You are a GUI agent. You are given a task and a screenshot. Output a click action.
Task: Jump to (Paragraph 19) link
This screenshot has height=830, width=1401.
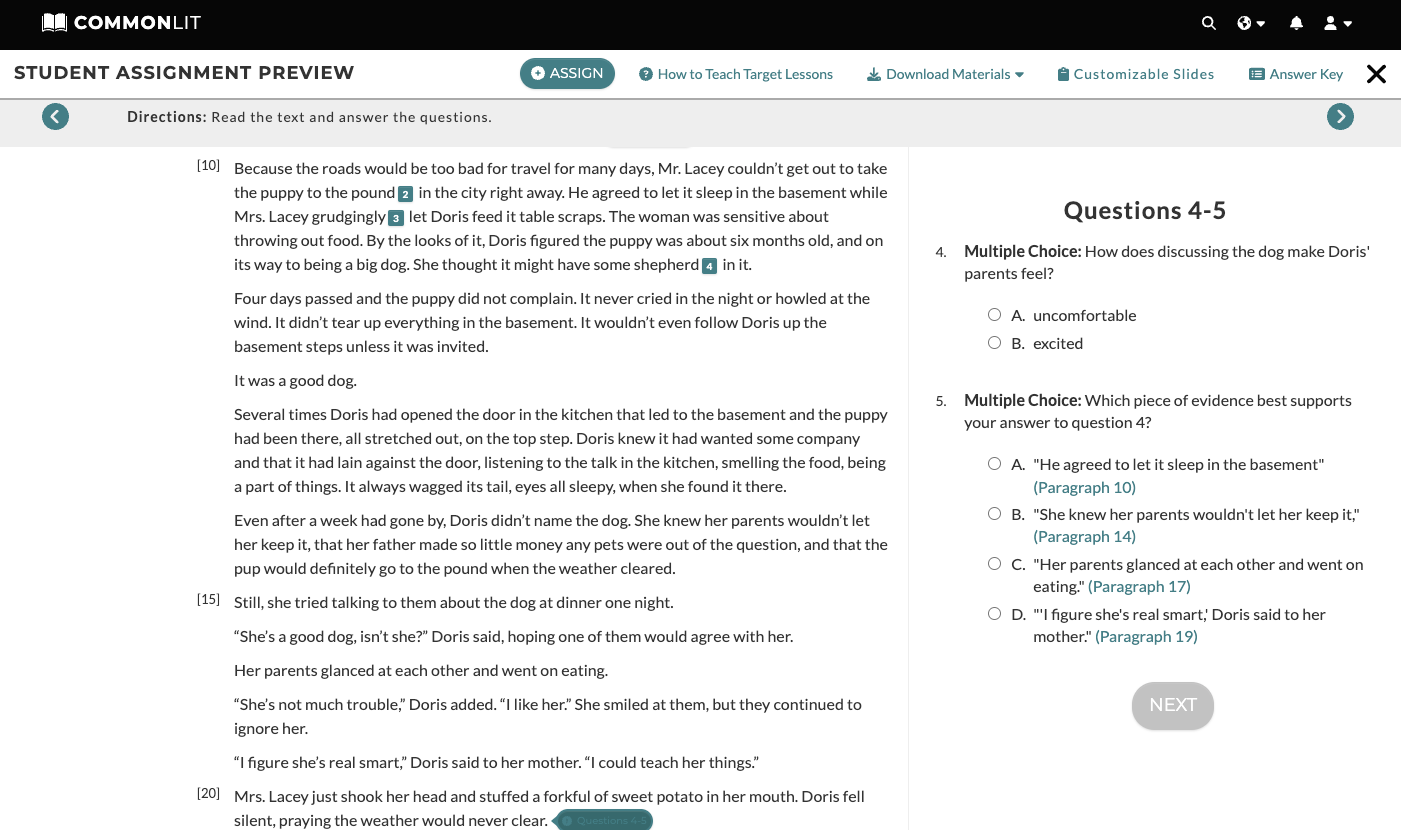[1146, 637]
